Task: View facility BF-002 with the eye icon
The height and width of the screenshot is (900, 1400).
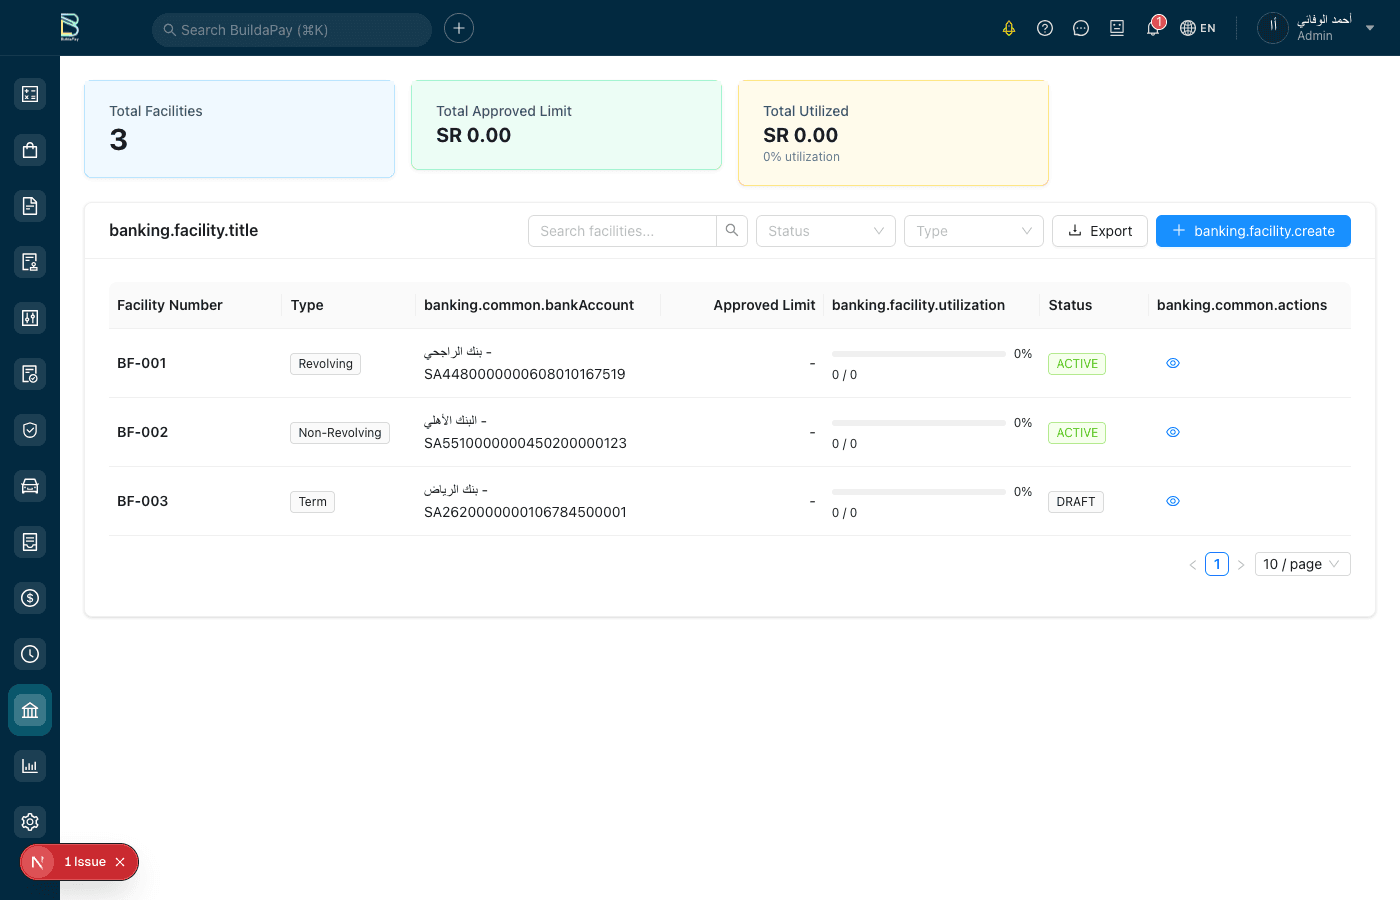Action: click(1173, 432)
